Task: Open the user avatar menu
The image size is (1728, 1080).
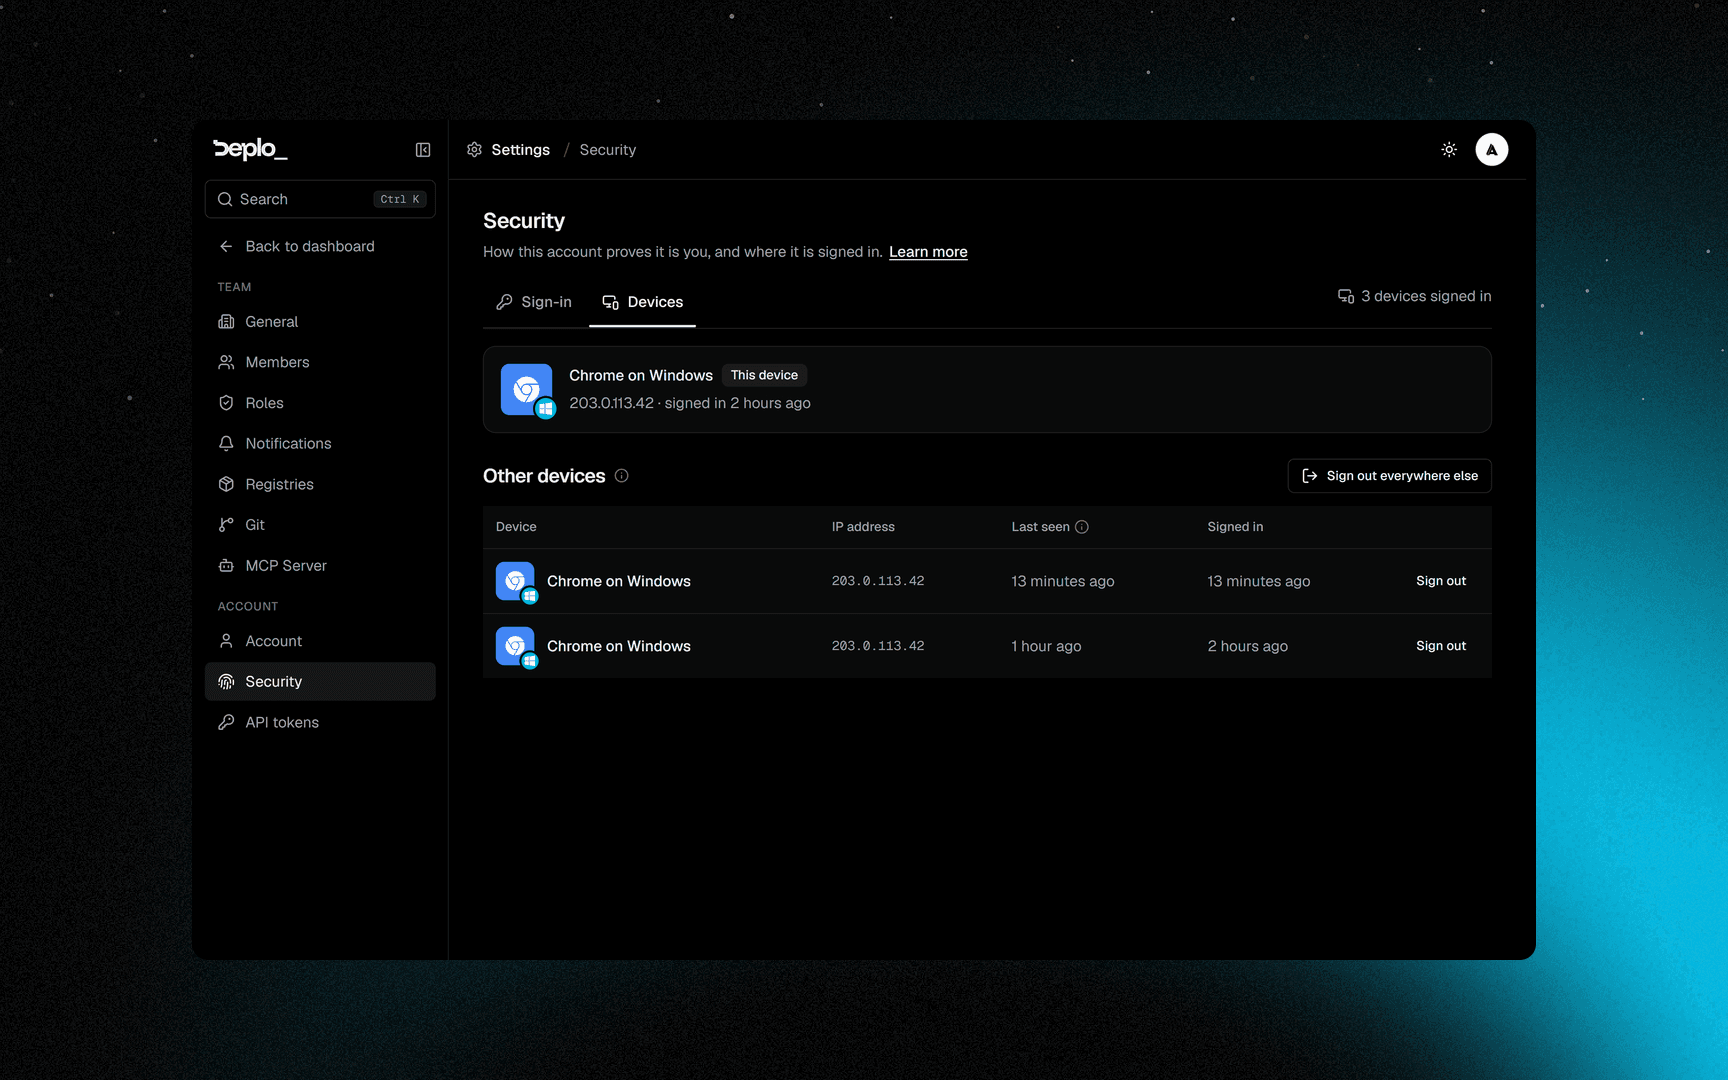Action: [x=1492, y=150]
